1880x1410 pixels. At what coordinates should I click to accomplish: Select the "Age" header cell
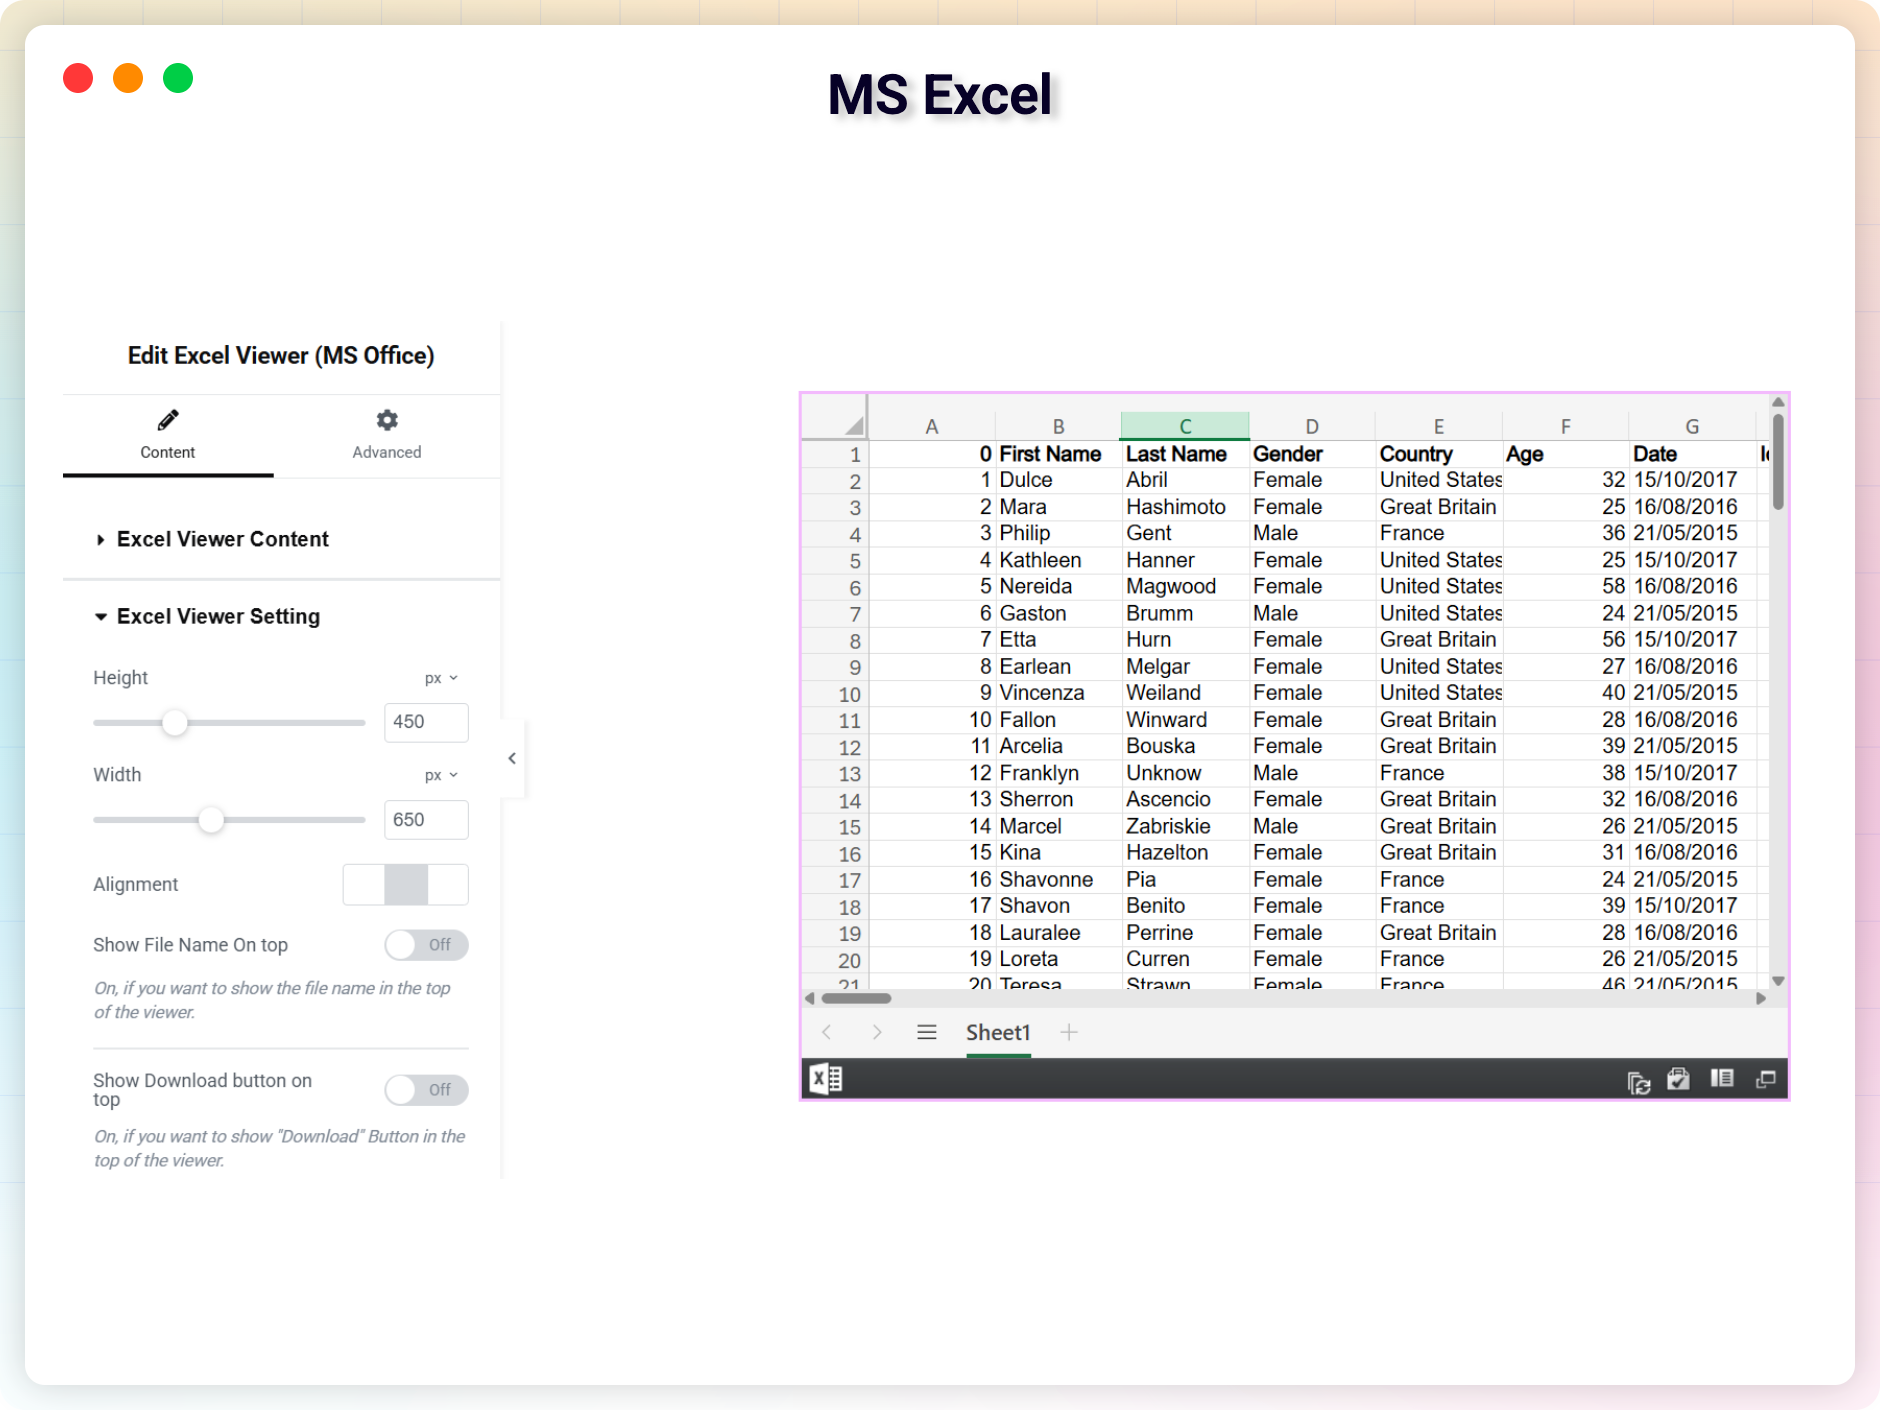1566,454
